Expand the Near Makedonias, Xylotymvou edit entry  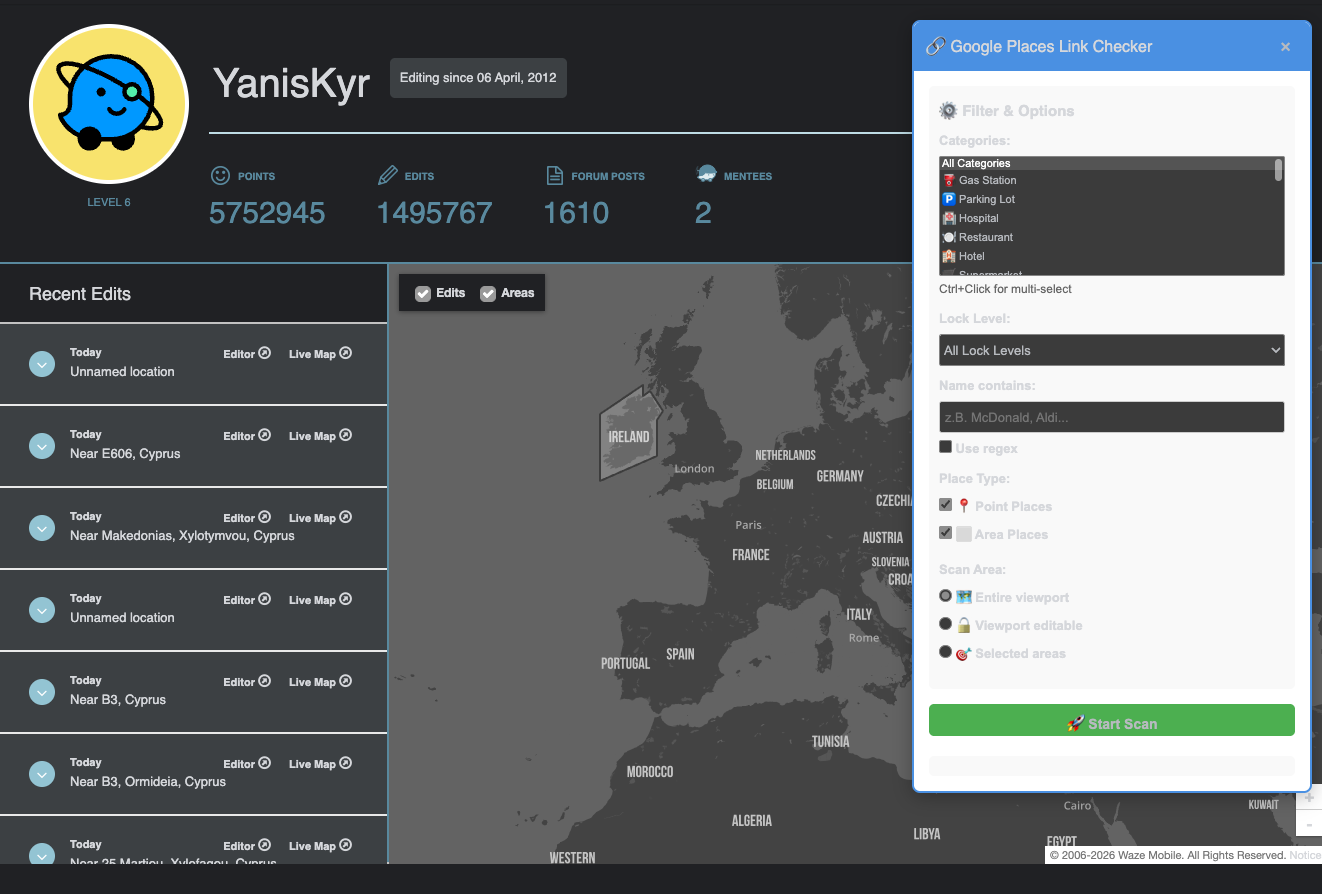pos(42,527)
